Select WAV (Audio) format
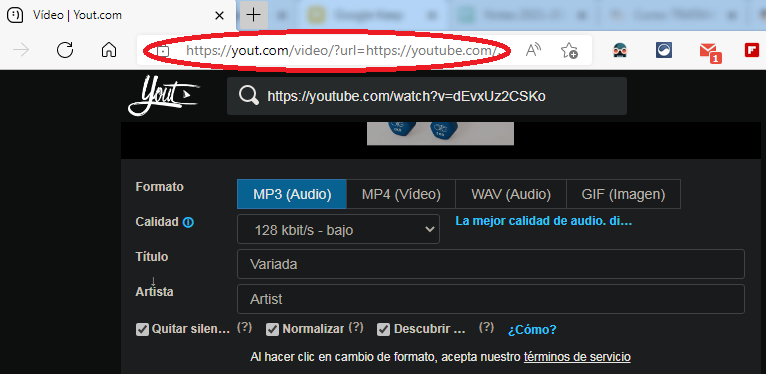Viewport: 766px width, 374px height. [x=511, y=194]
